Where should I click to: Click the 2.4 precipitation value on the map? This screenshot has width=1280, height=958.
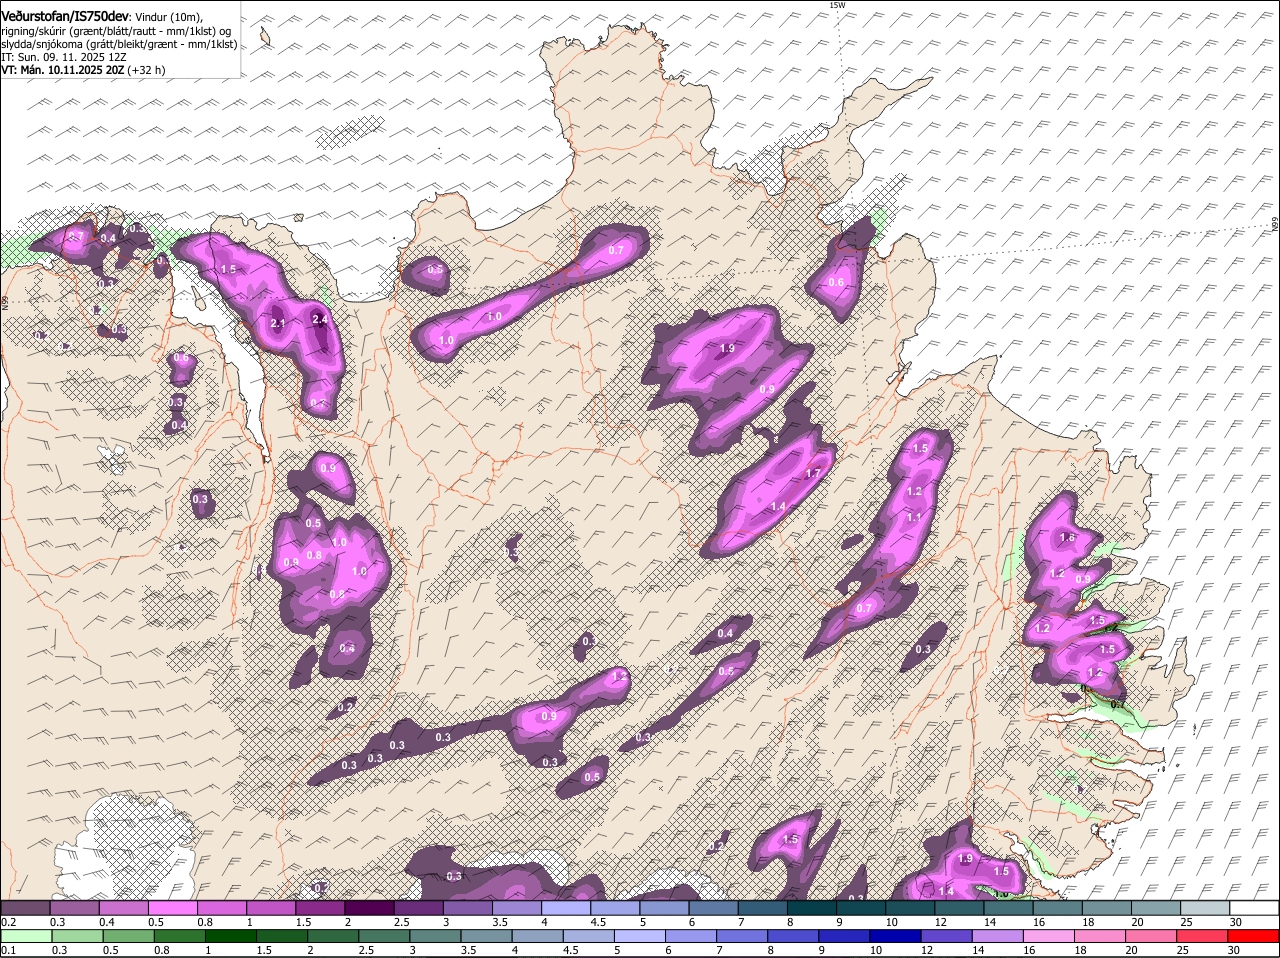point(320,319)
